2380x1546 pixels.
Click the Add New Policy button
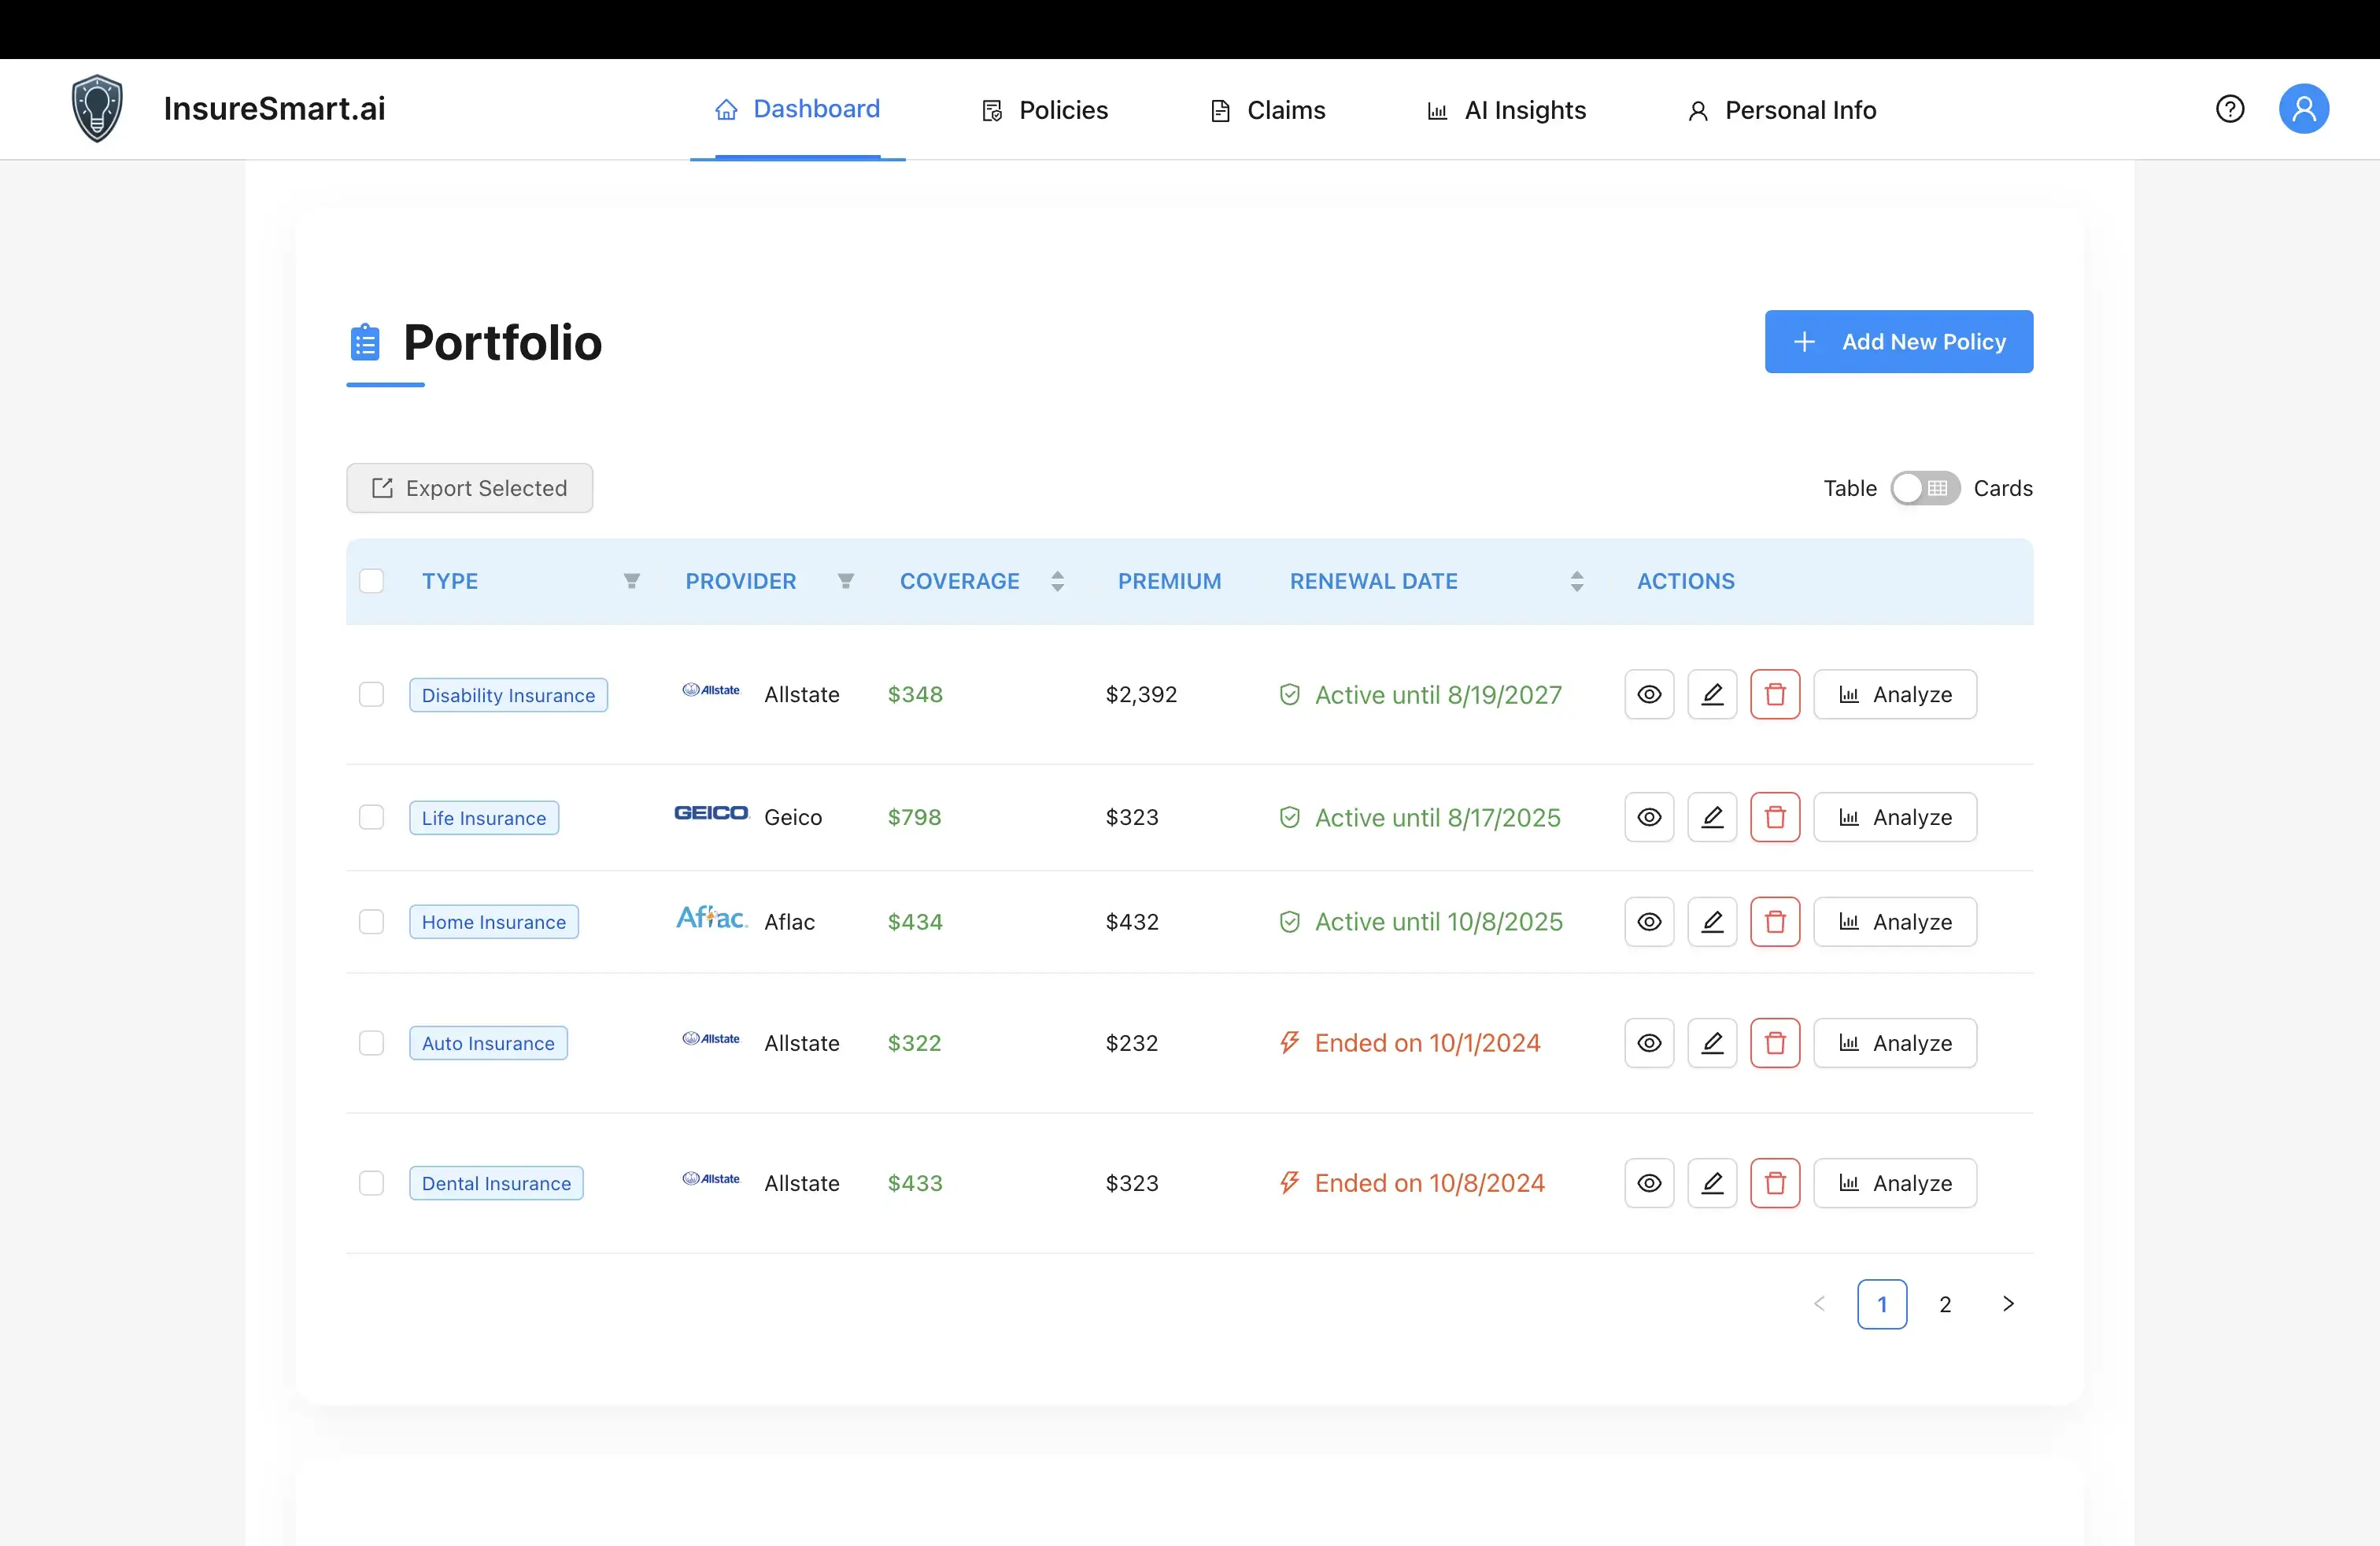[1898, 342]
